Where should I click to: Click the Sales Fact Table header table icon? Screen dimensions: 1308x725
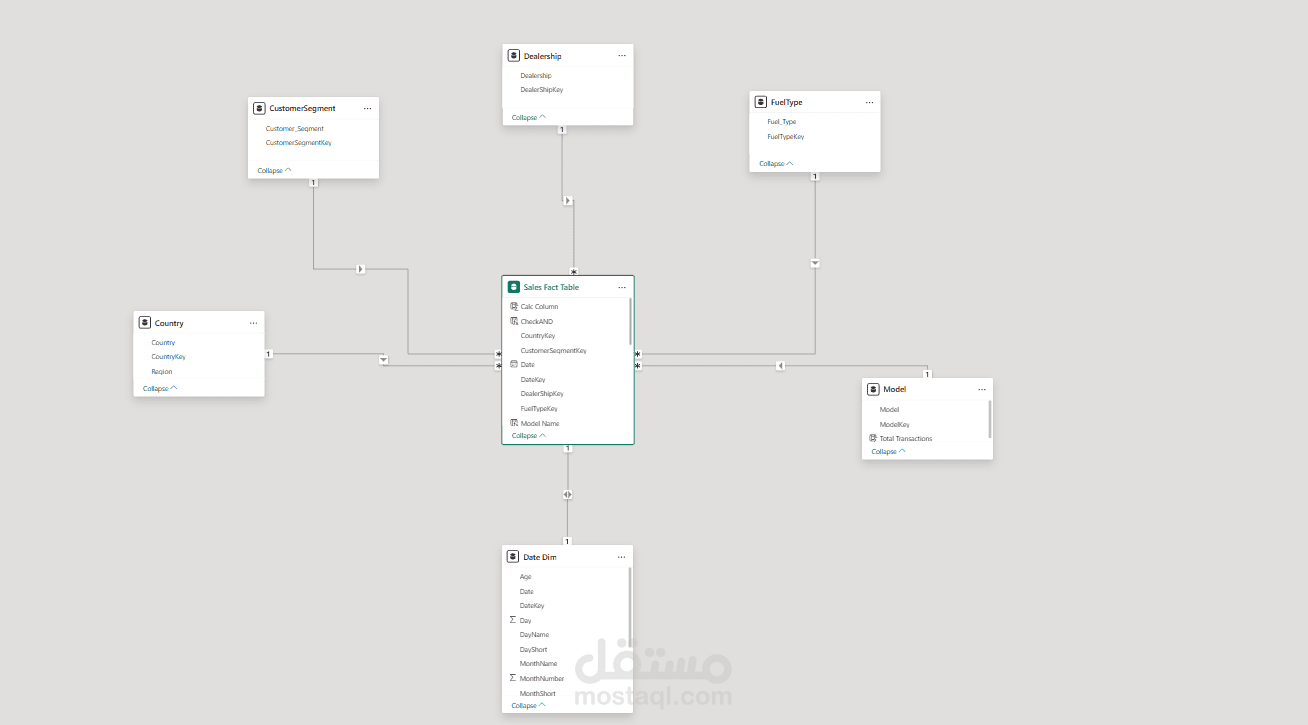[514, 287]
